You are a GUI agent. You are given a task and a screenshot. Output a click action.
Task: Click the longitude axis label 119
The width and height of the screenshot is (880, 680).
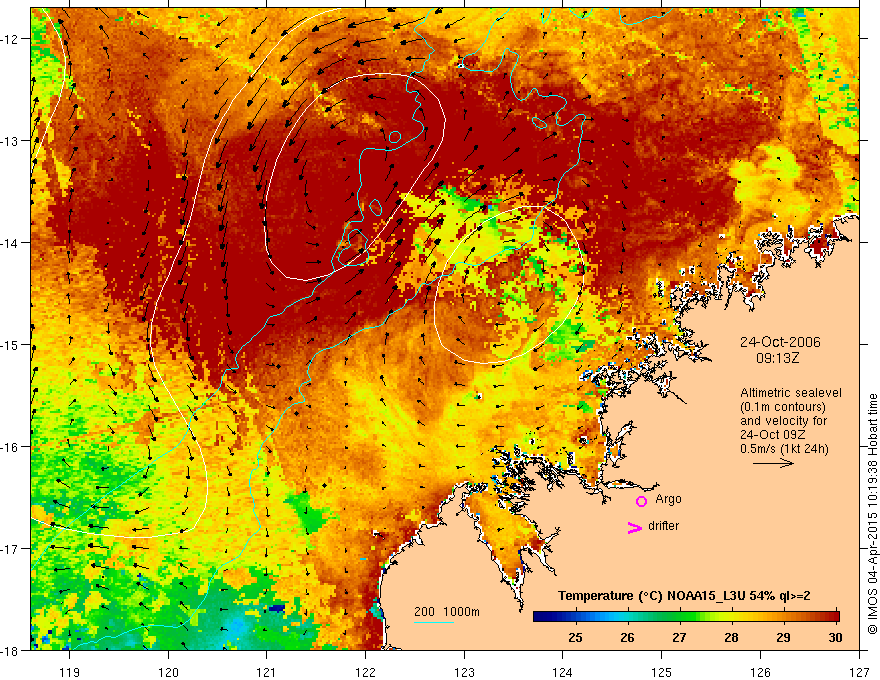(70, 672)
